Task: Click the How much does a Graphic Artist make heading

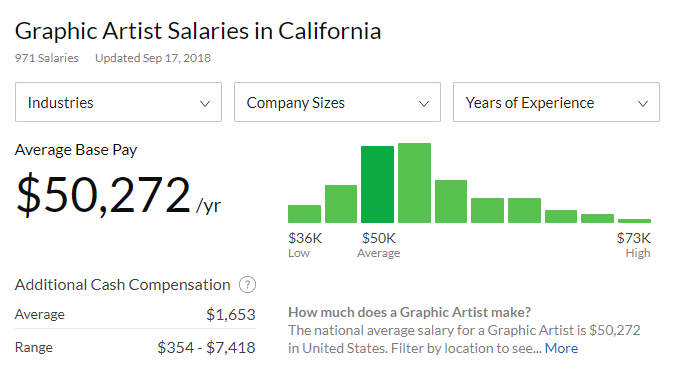Action: coord(410,312)
